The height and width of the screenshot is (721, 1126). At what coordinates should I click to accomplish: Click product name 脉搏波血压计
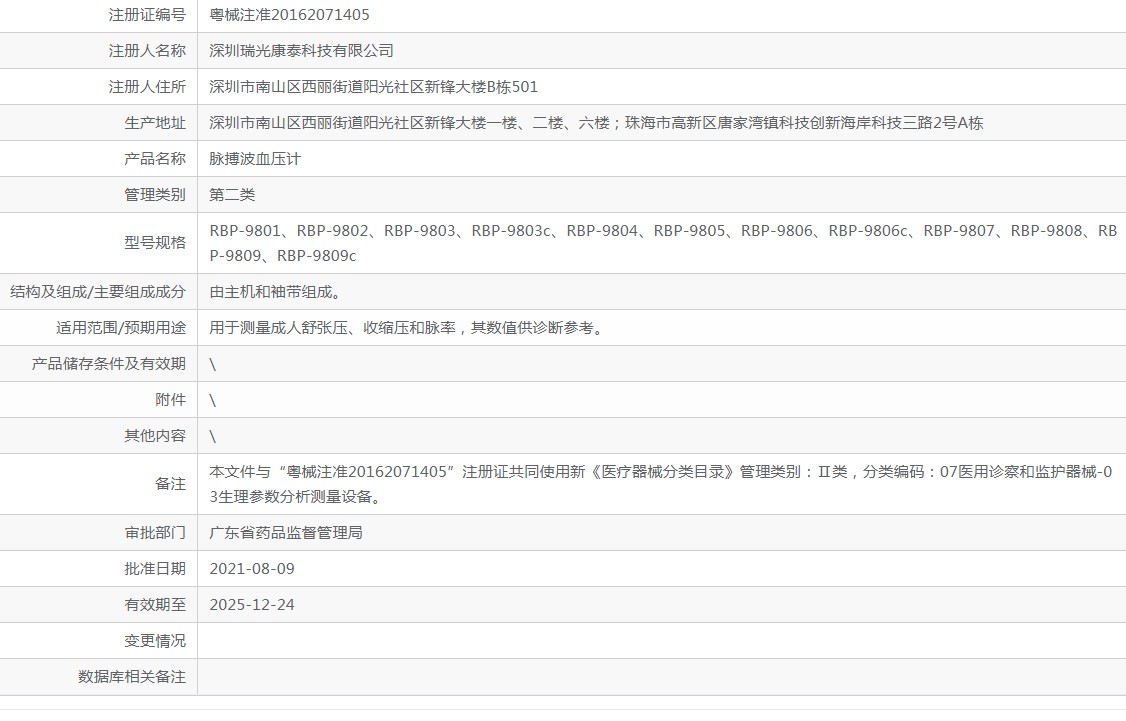(x=255, y=159)
